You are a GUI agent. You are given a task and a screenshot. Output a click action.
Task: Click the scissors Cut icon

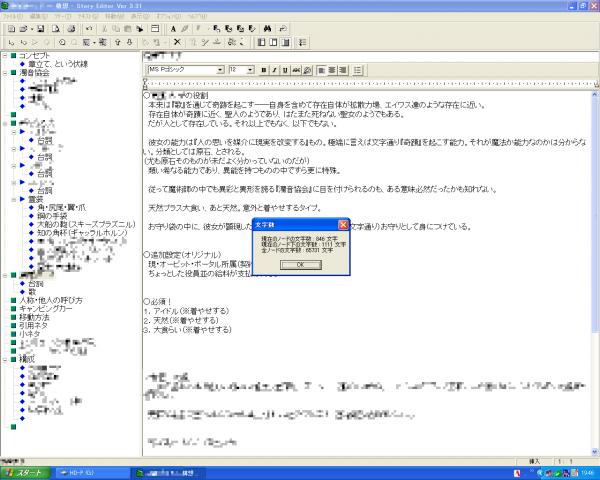click(x=104, y=29)
